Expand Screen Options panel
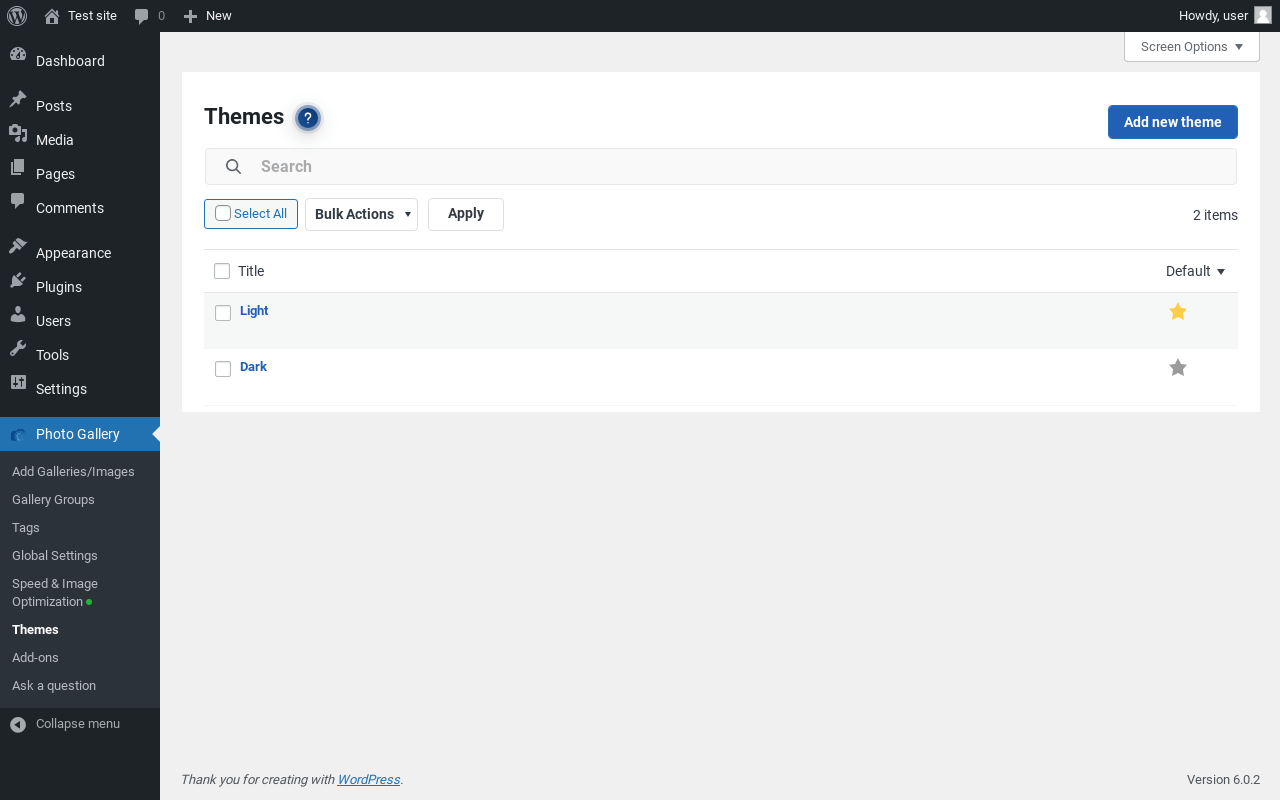This screenshot has height=800, width=1280. 1192,47
